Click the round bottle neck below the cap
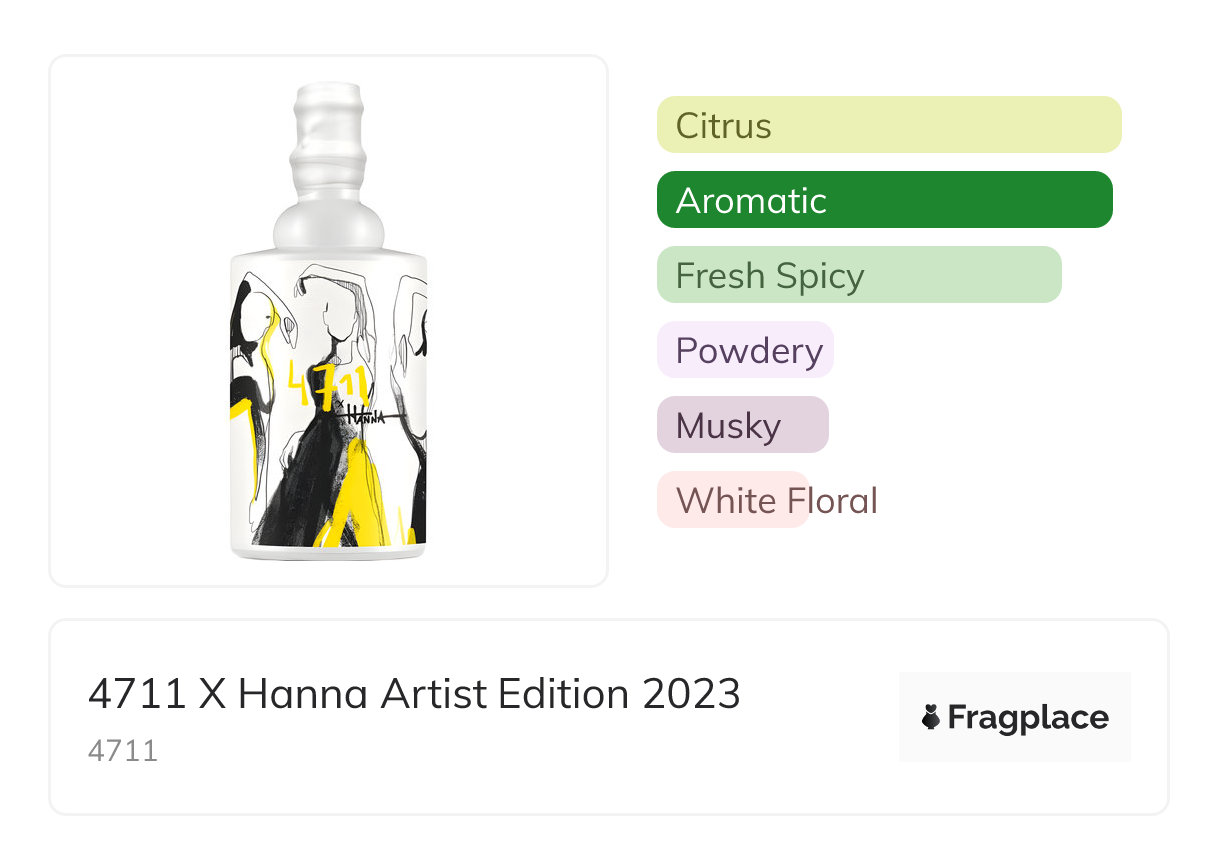 329,222
